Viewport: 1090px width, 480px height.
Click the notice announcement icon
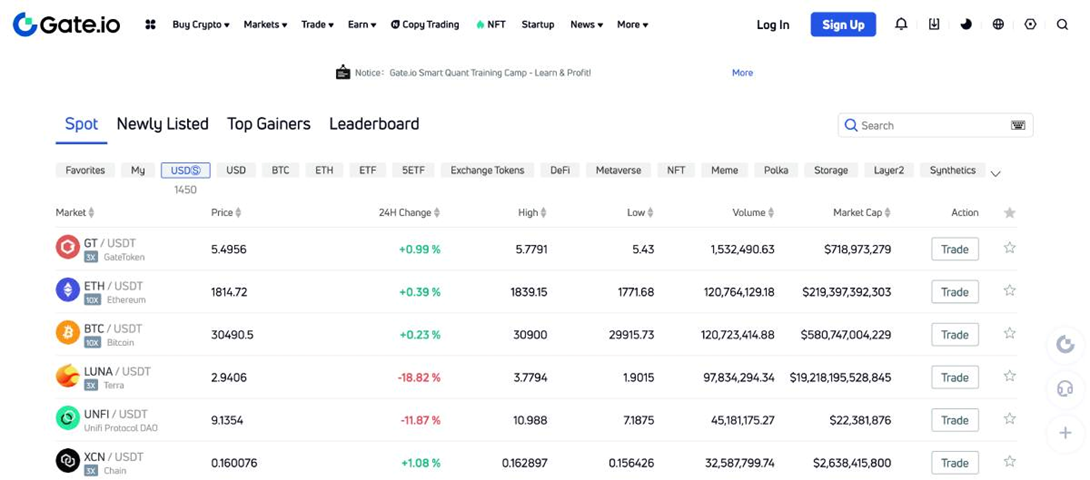[x=343, y=72]
